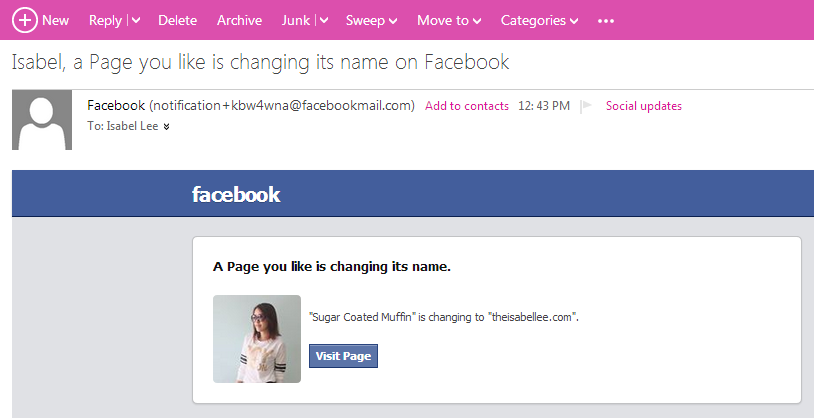This screenshot has height=418, width=814.
Task: Mark the message as Junk
Action: [296, 21]
